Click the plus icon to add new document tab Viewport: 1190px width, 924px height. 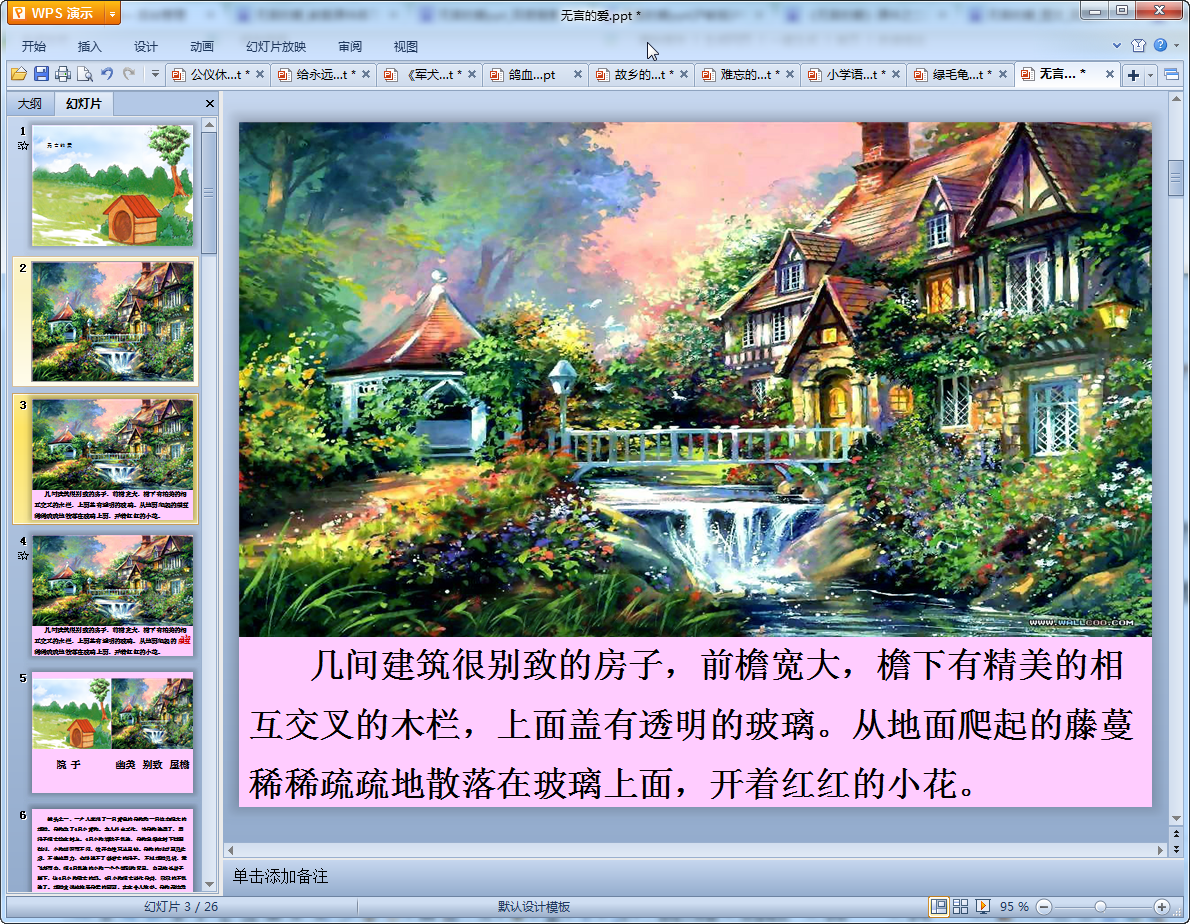1133,74
